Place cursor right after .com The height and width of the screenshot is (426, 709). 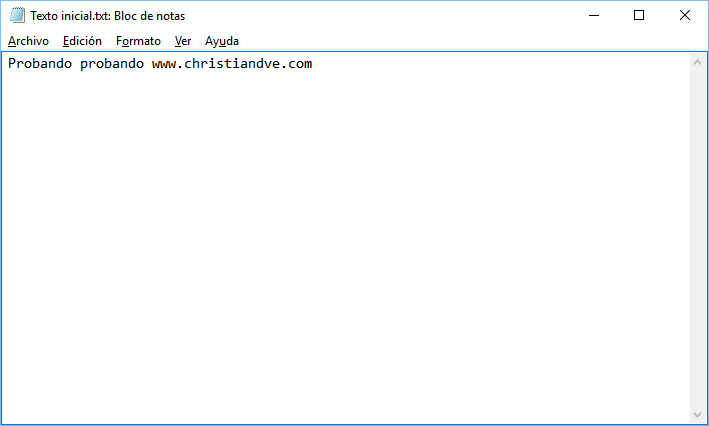click(313, 64)
